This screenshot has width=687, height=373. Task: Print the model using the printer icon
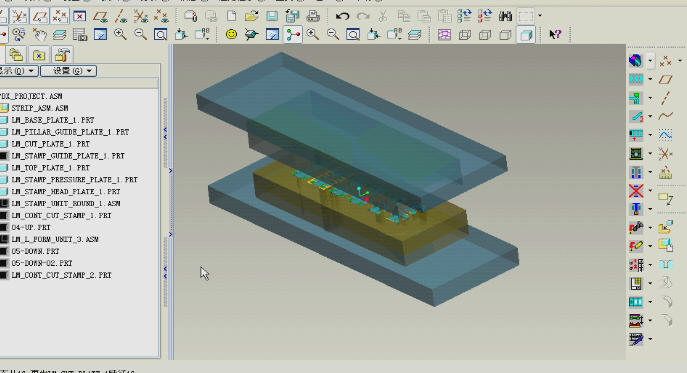pos(313,16)
